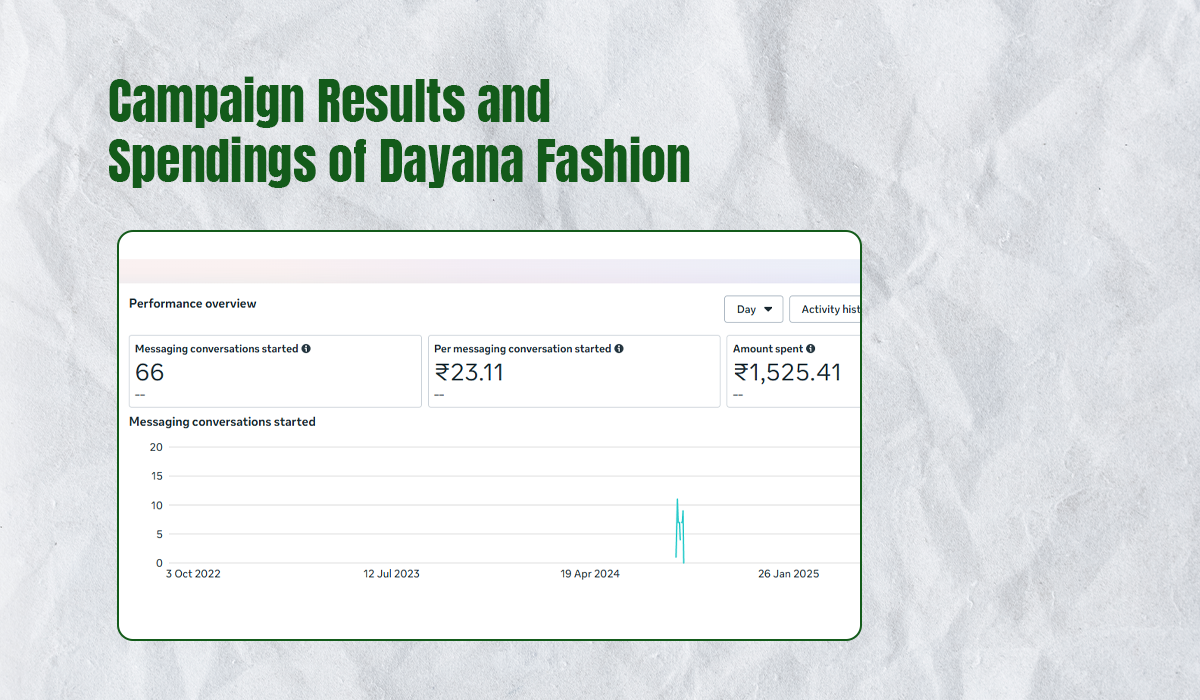This screenshot has height=700, width=1200.
Task: Click the Activity history button
Action: (825, 309)
